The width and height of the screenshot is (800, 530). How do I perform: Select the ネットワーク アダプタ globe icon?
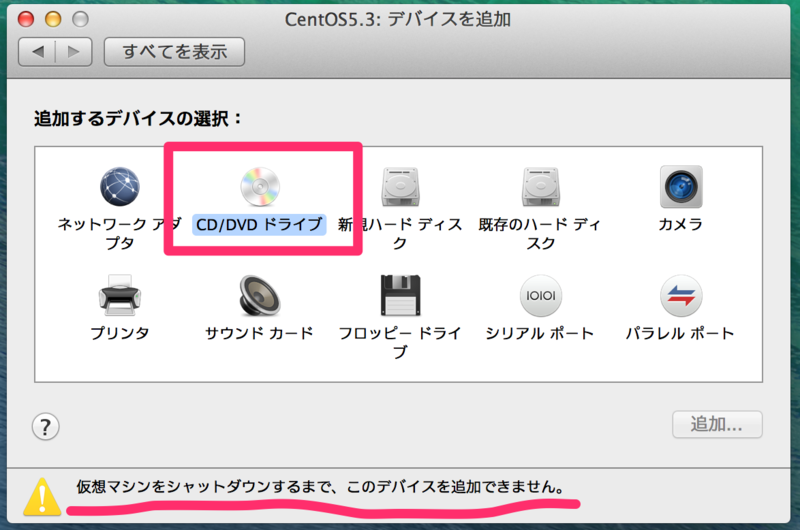click(x=120, y=187)
